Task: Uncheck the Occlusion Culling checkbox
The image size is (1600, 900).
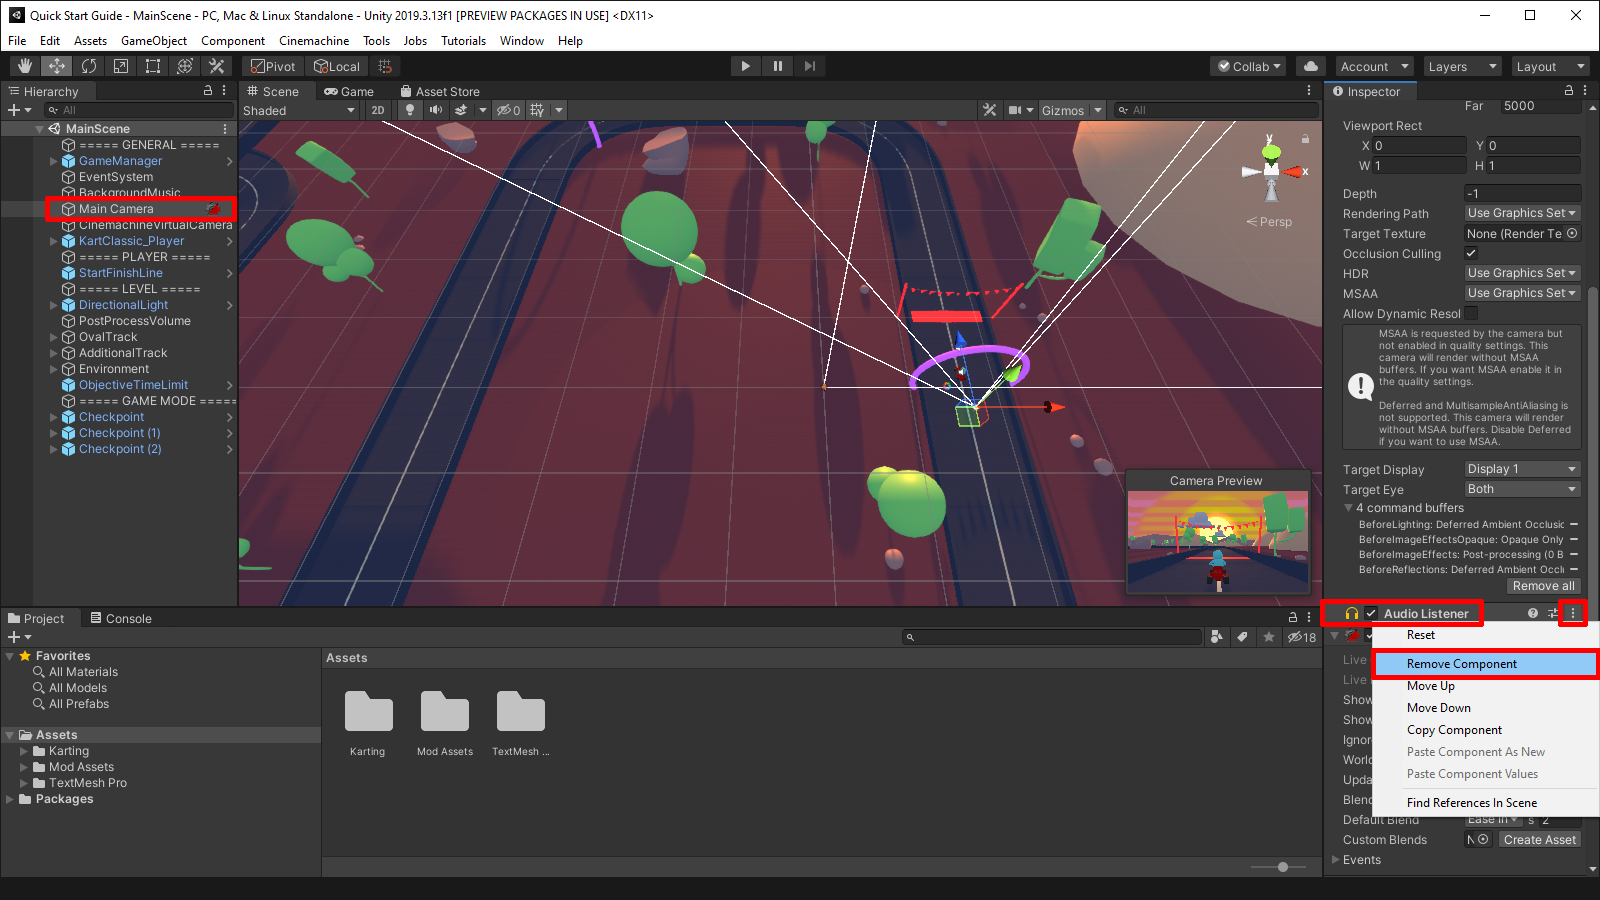Action: 1471,253
